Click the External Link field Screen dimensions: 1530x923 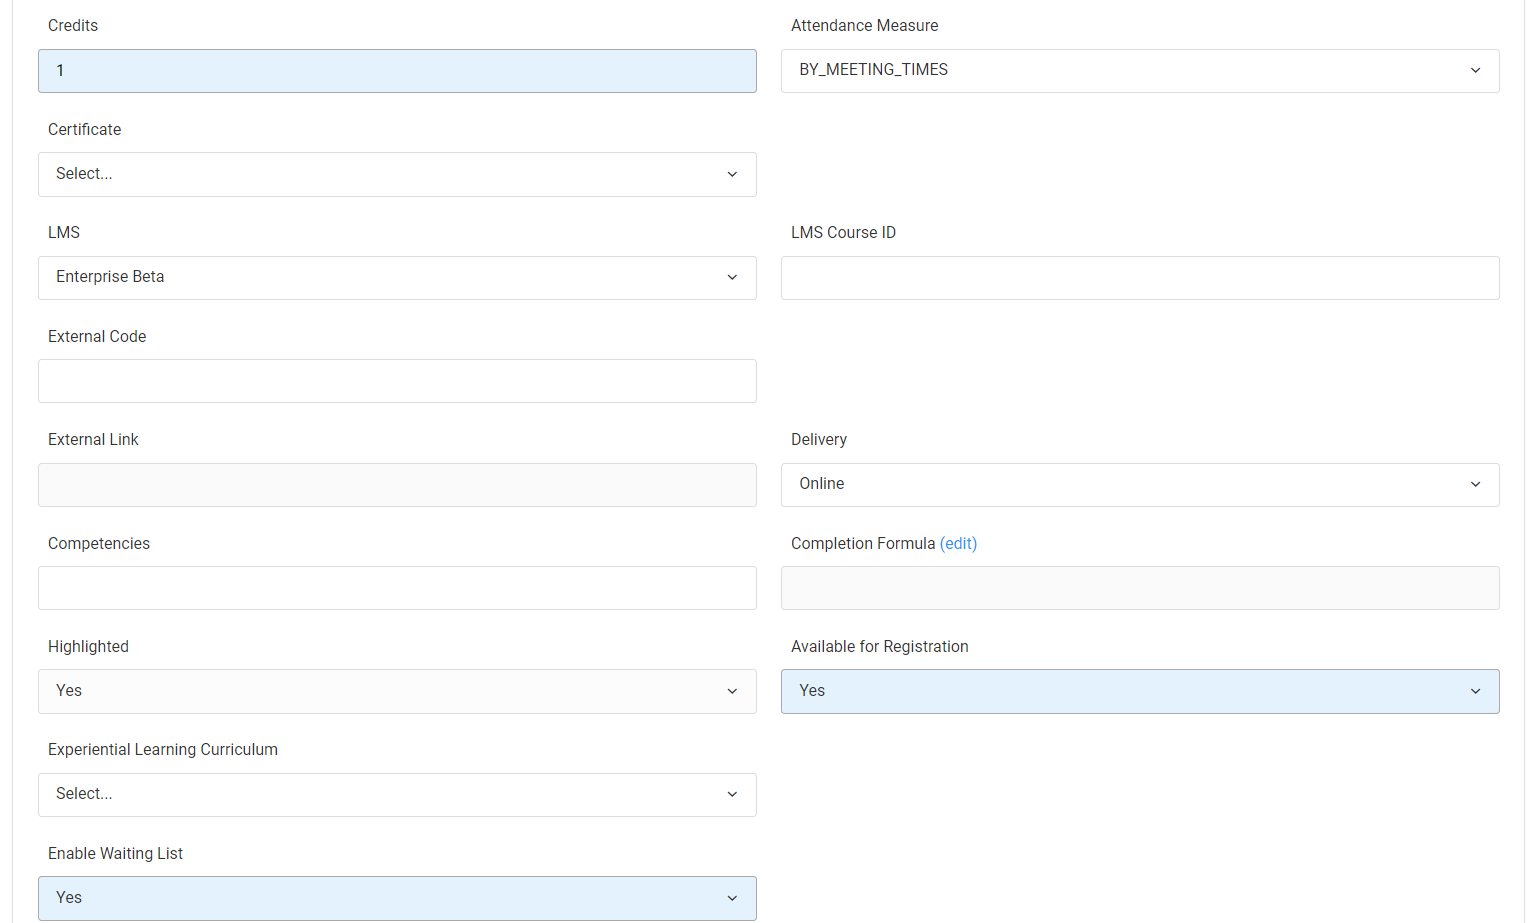pos(397,485)
